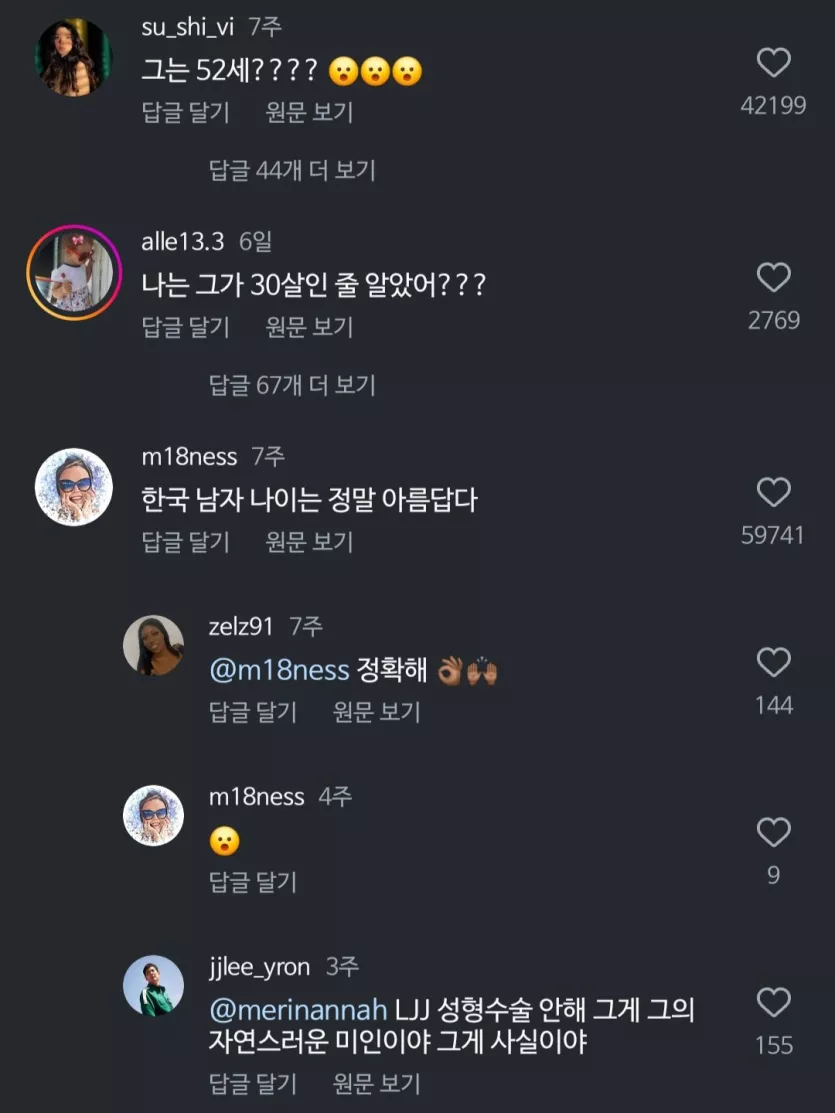The width and height of the screenshot is (835, 1113).
Task: Click 답글 달기 under m18ness's emoji reply
Action: tap(253, 882)
